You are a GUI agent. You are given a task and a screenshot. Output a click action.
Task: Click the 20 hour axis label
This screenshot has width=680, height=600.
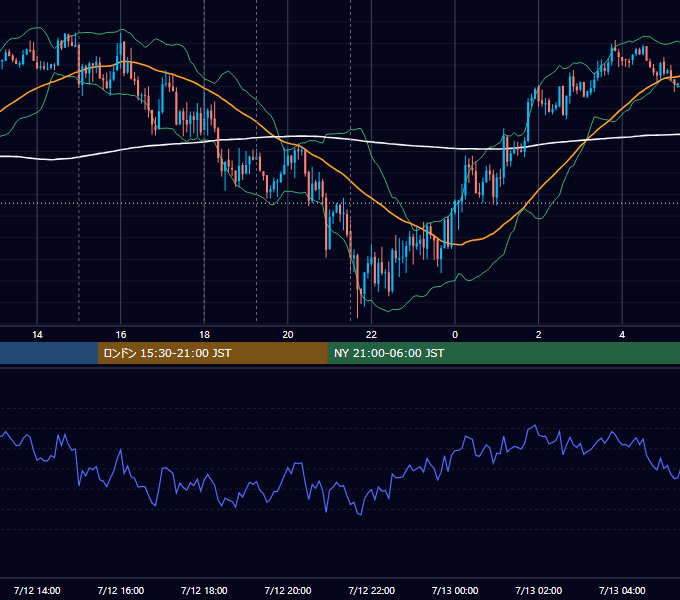click(288, 335)
